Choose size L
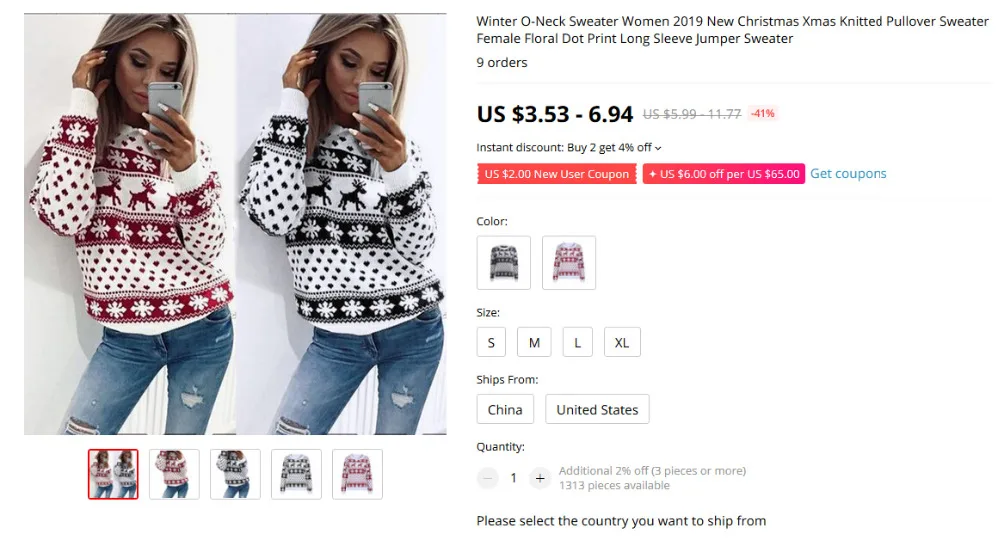The width and height of the screenshot is (1000, 540). click(x=578, y=342)
